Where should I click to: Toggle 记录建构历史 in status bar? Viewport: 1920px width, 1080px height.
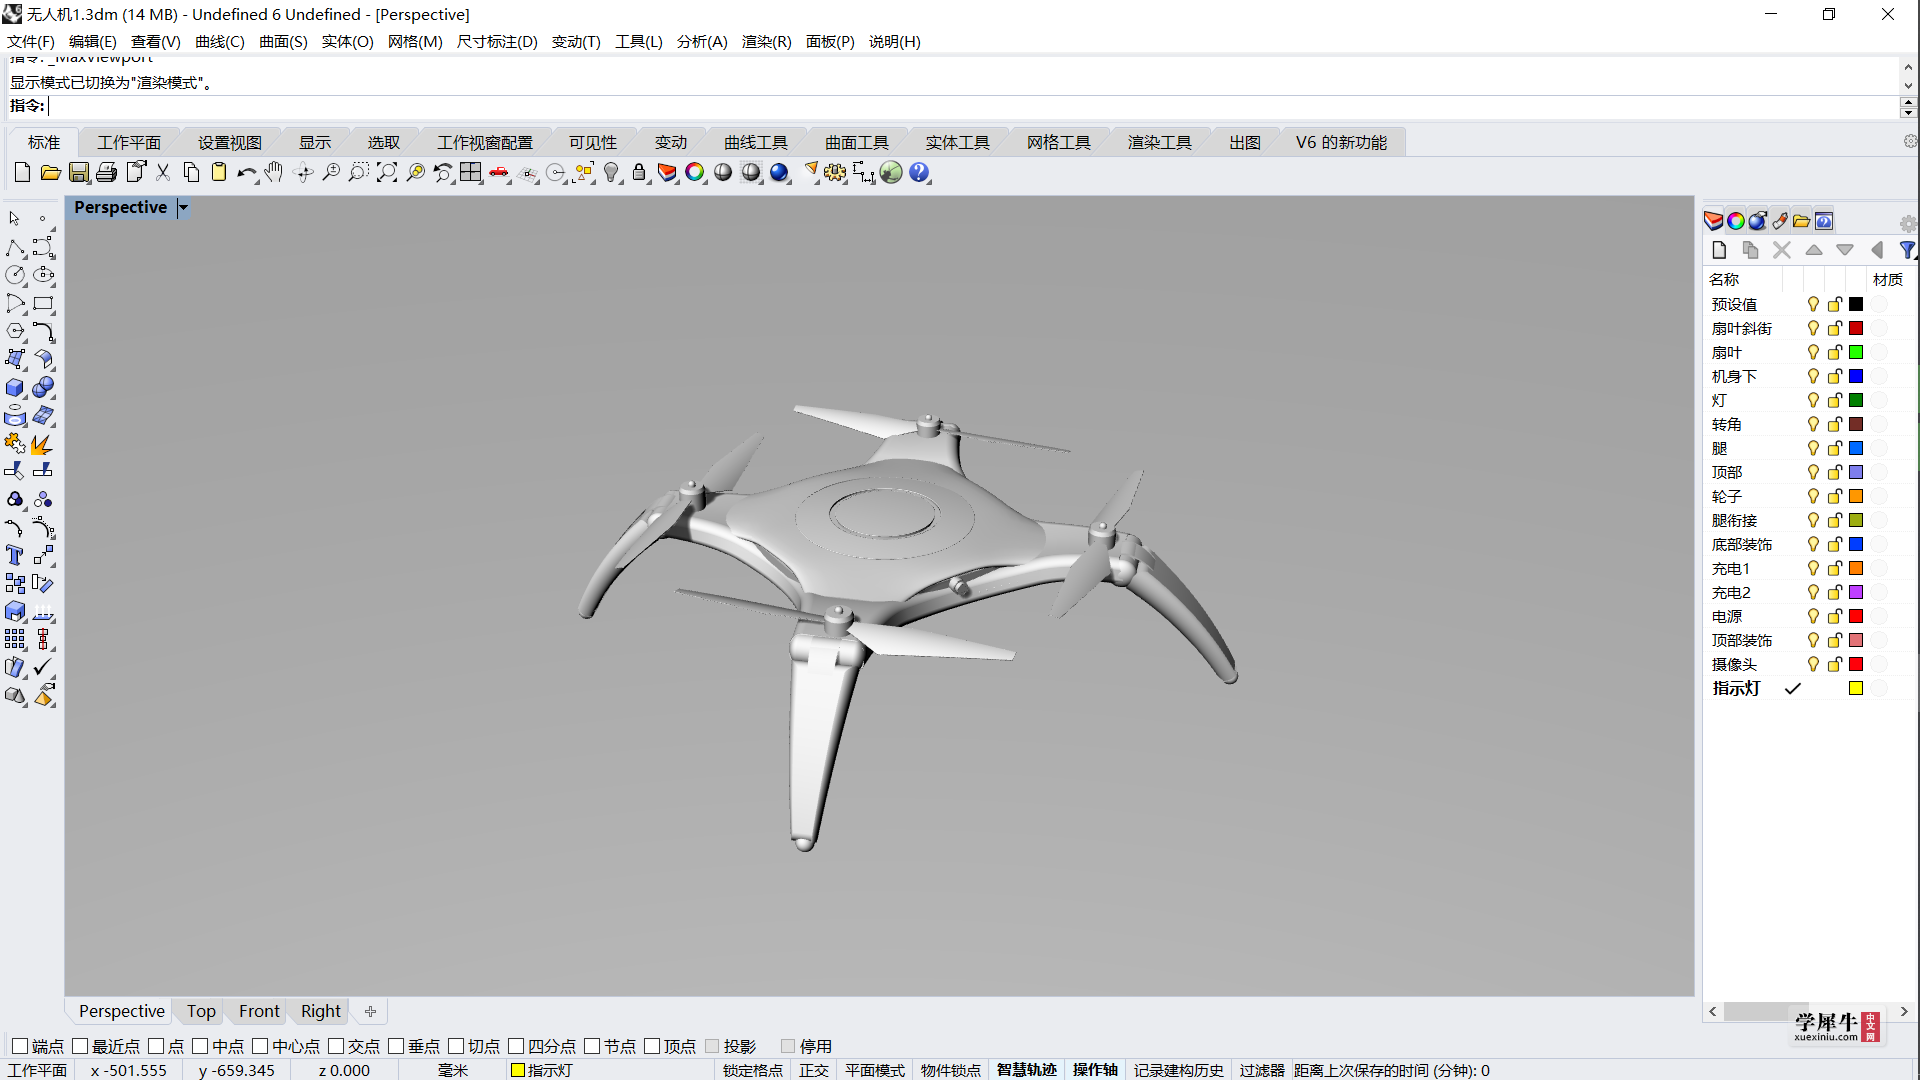click(x=1179, y=1070)
